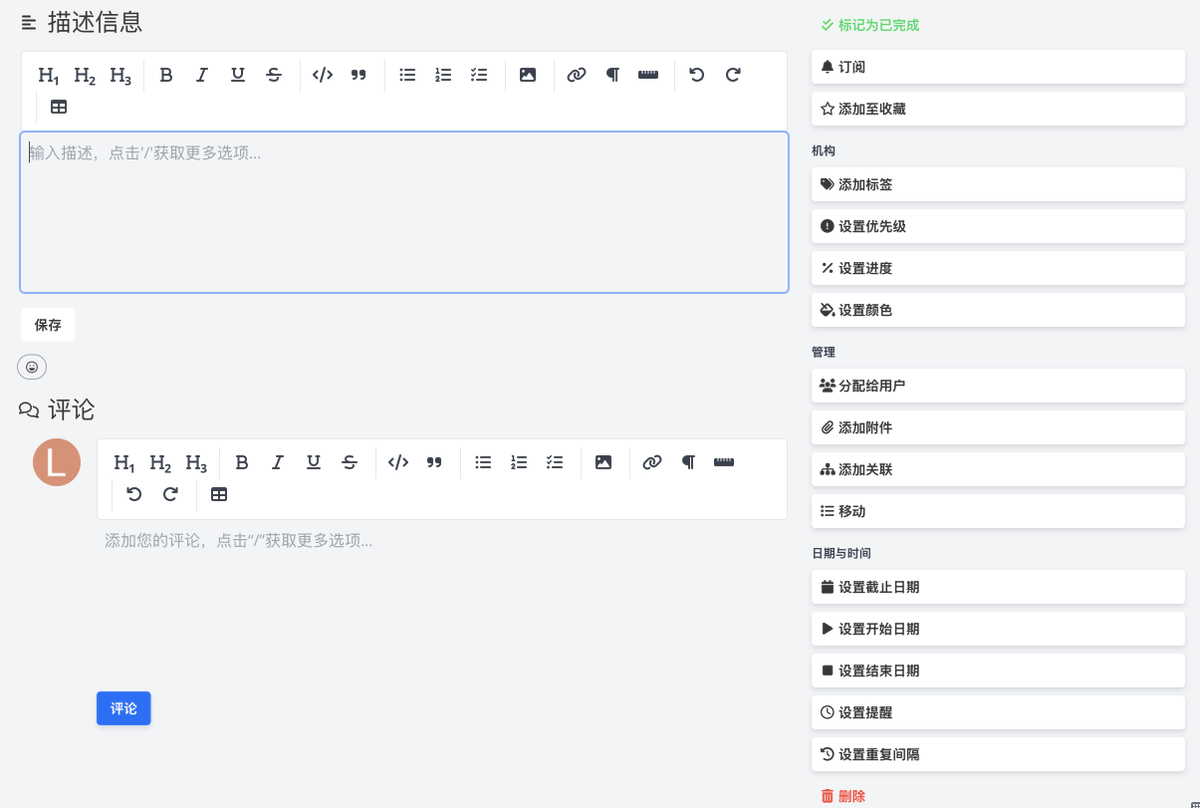Set priority via 设置优先级
Image resolution: width=1200 pixels, height=808 pixels.
point(998,227)
